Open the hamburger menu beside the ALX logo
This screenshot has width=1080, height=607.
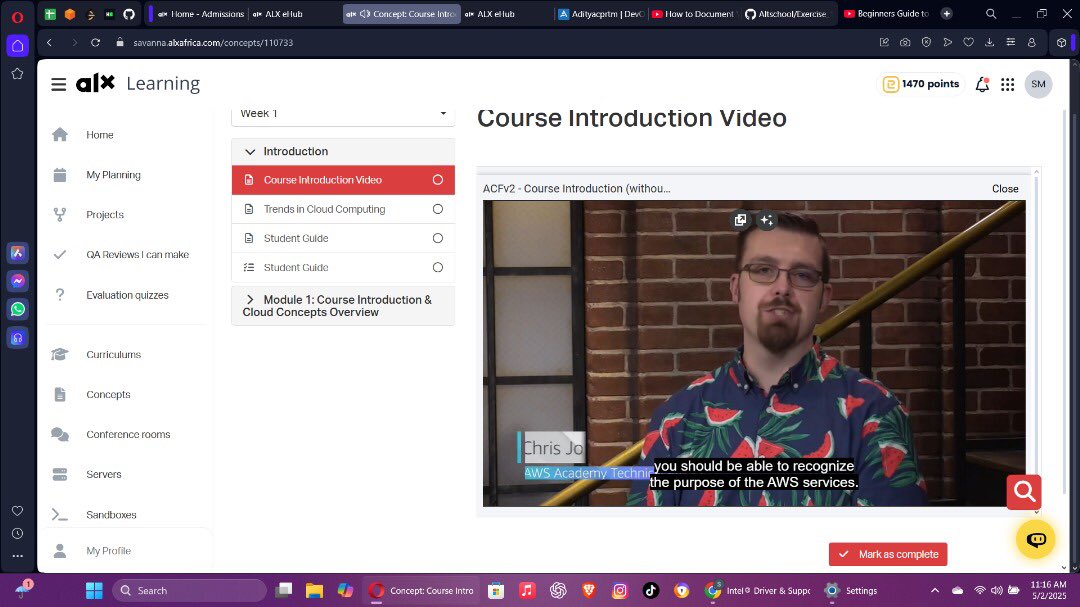59,84
